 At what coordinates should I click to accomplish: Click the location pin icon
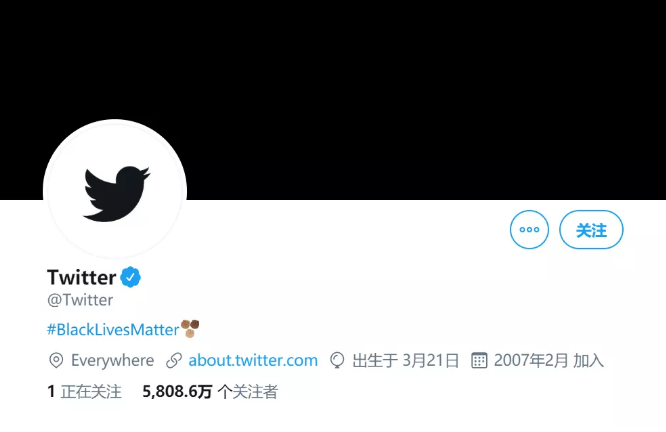56,361
